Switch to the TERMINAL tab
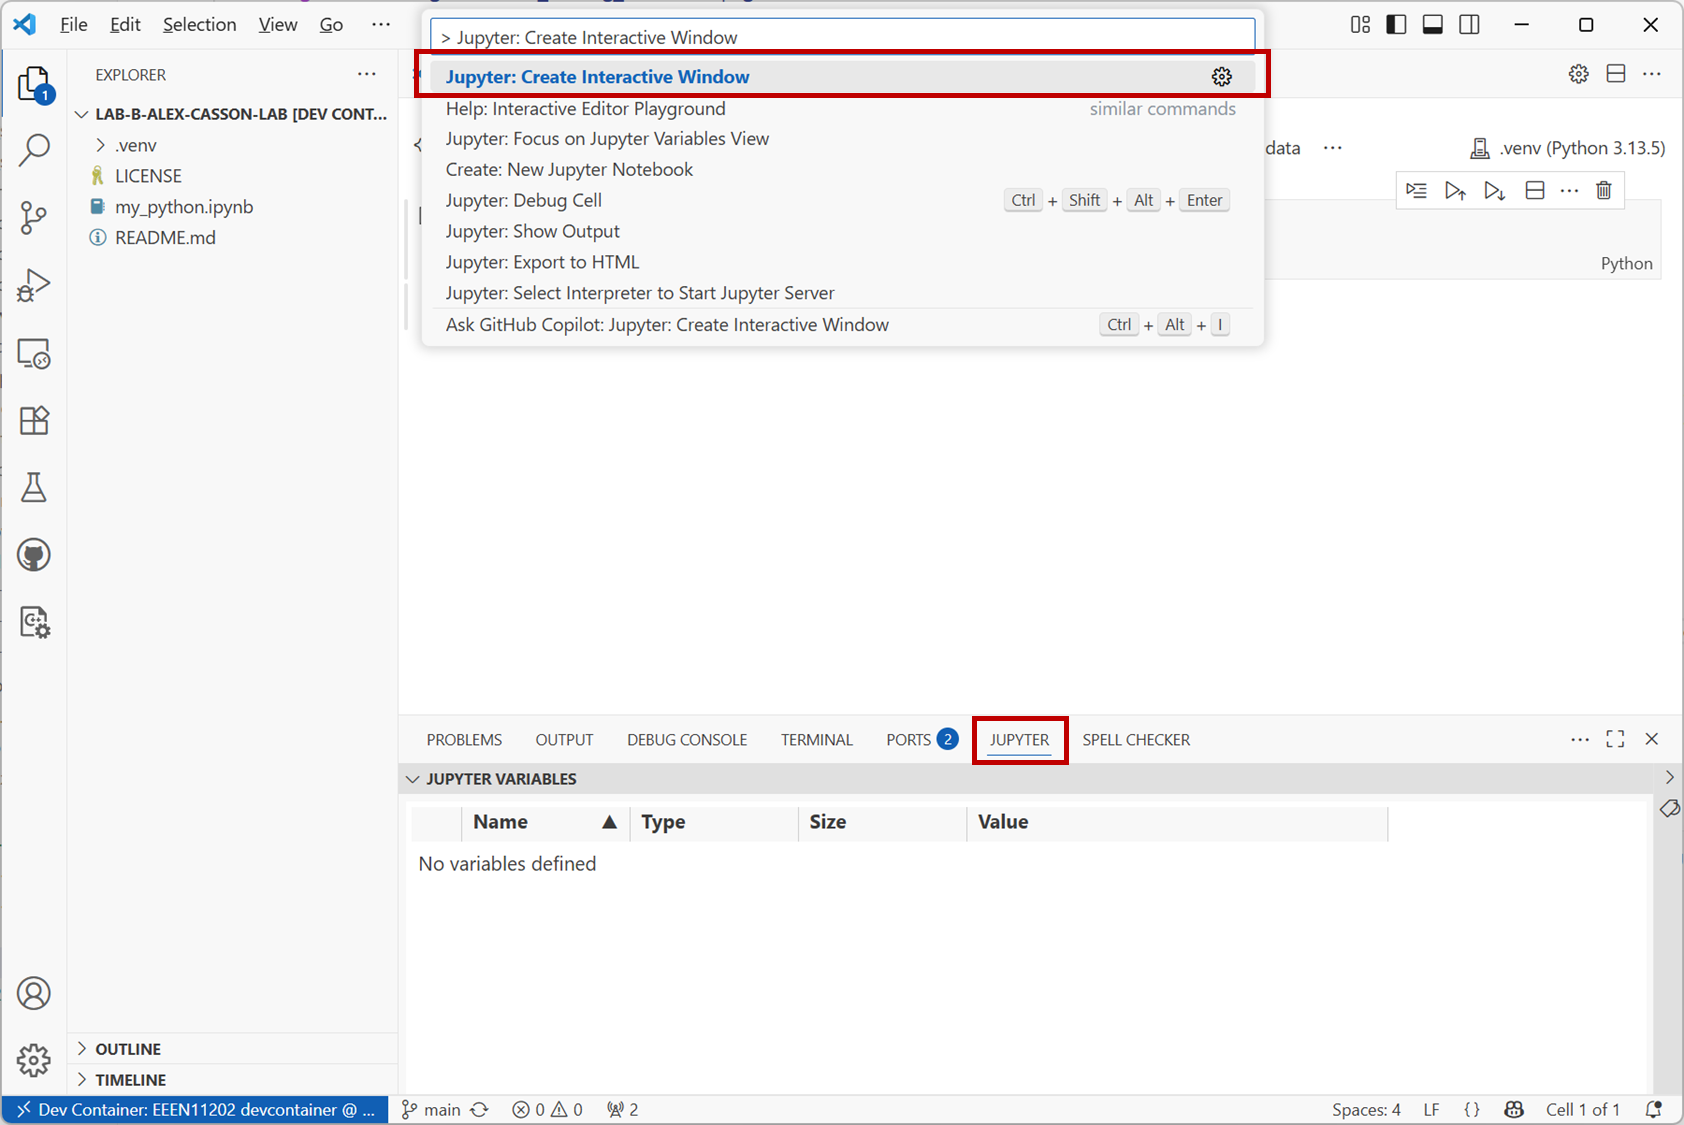 (x=816, y=740)
